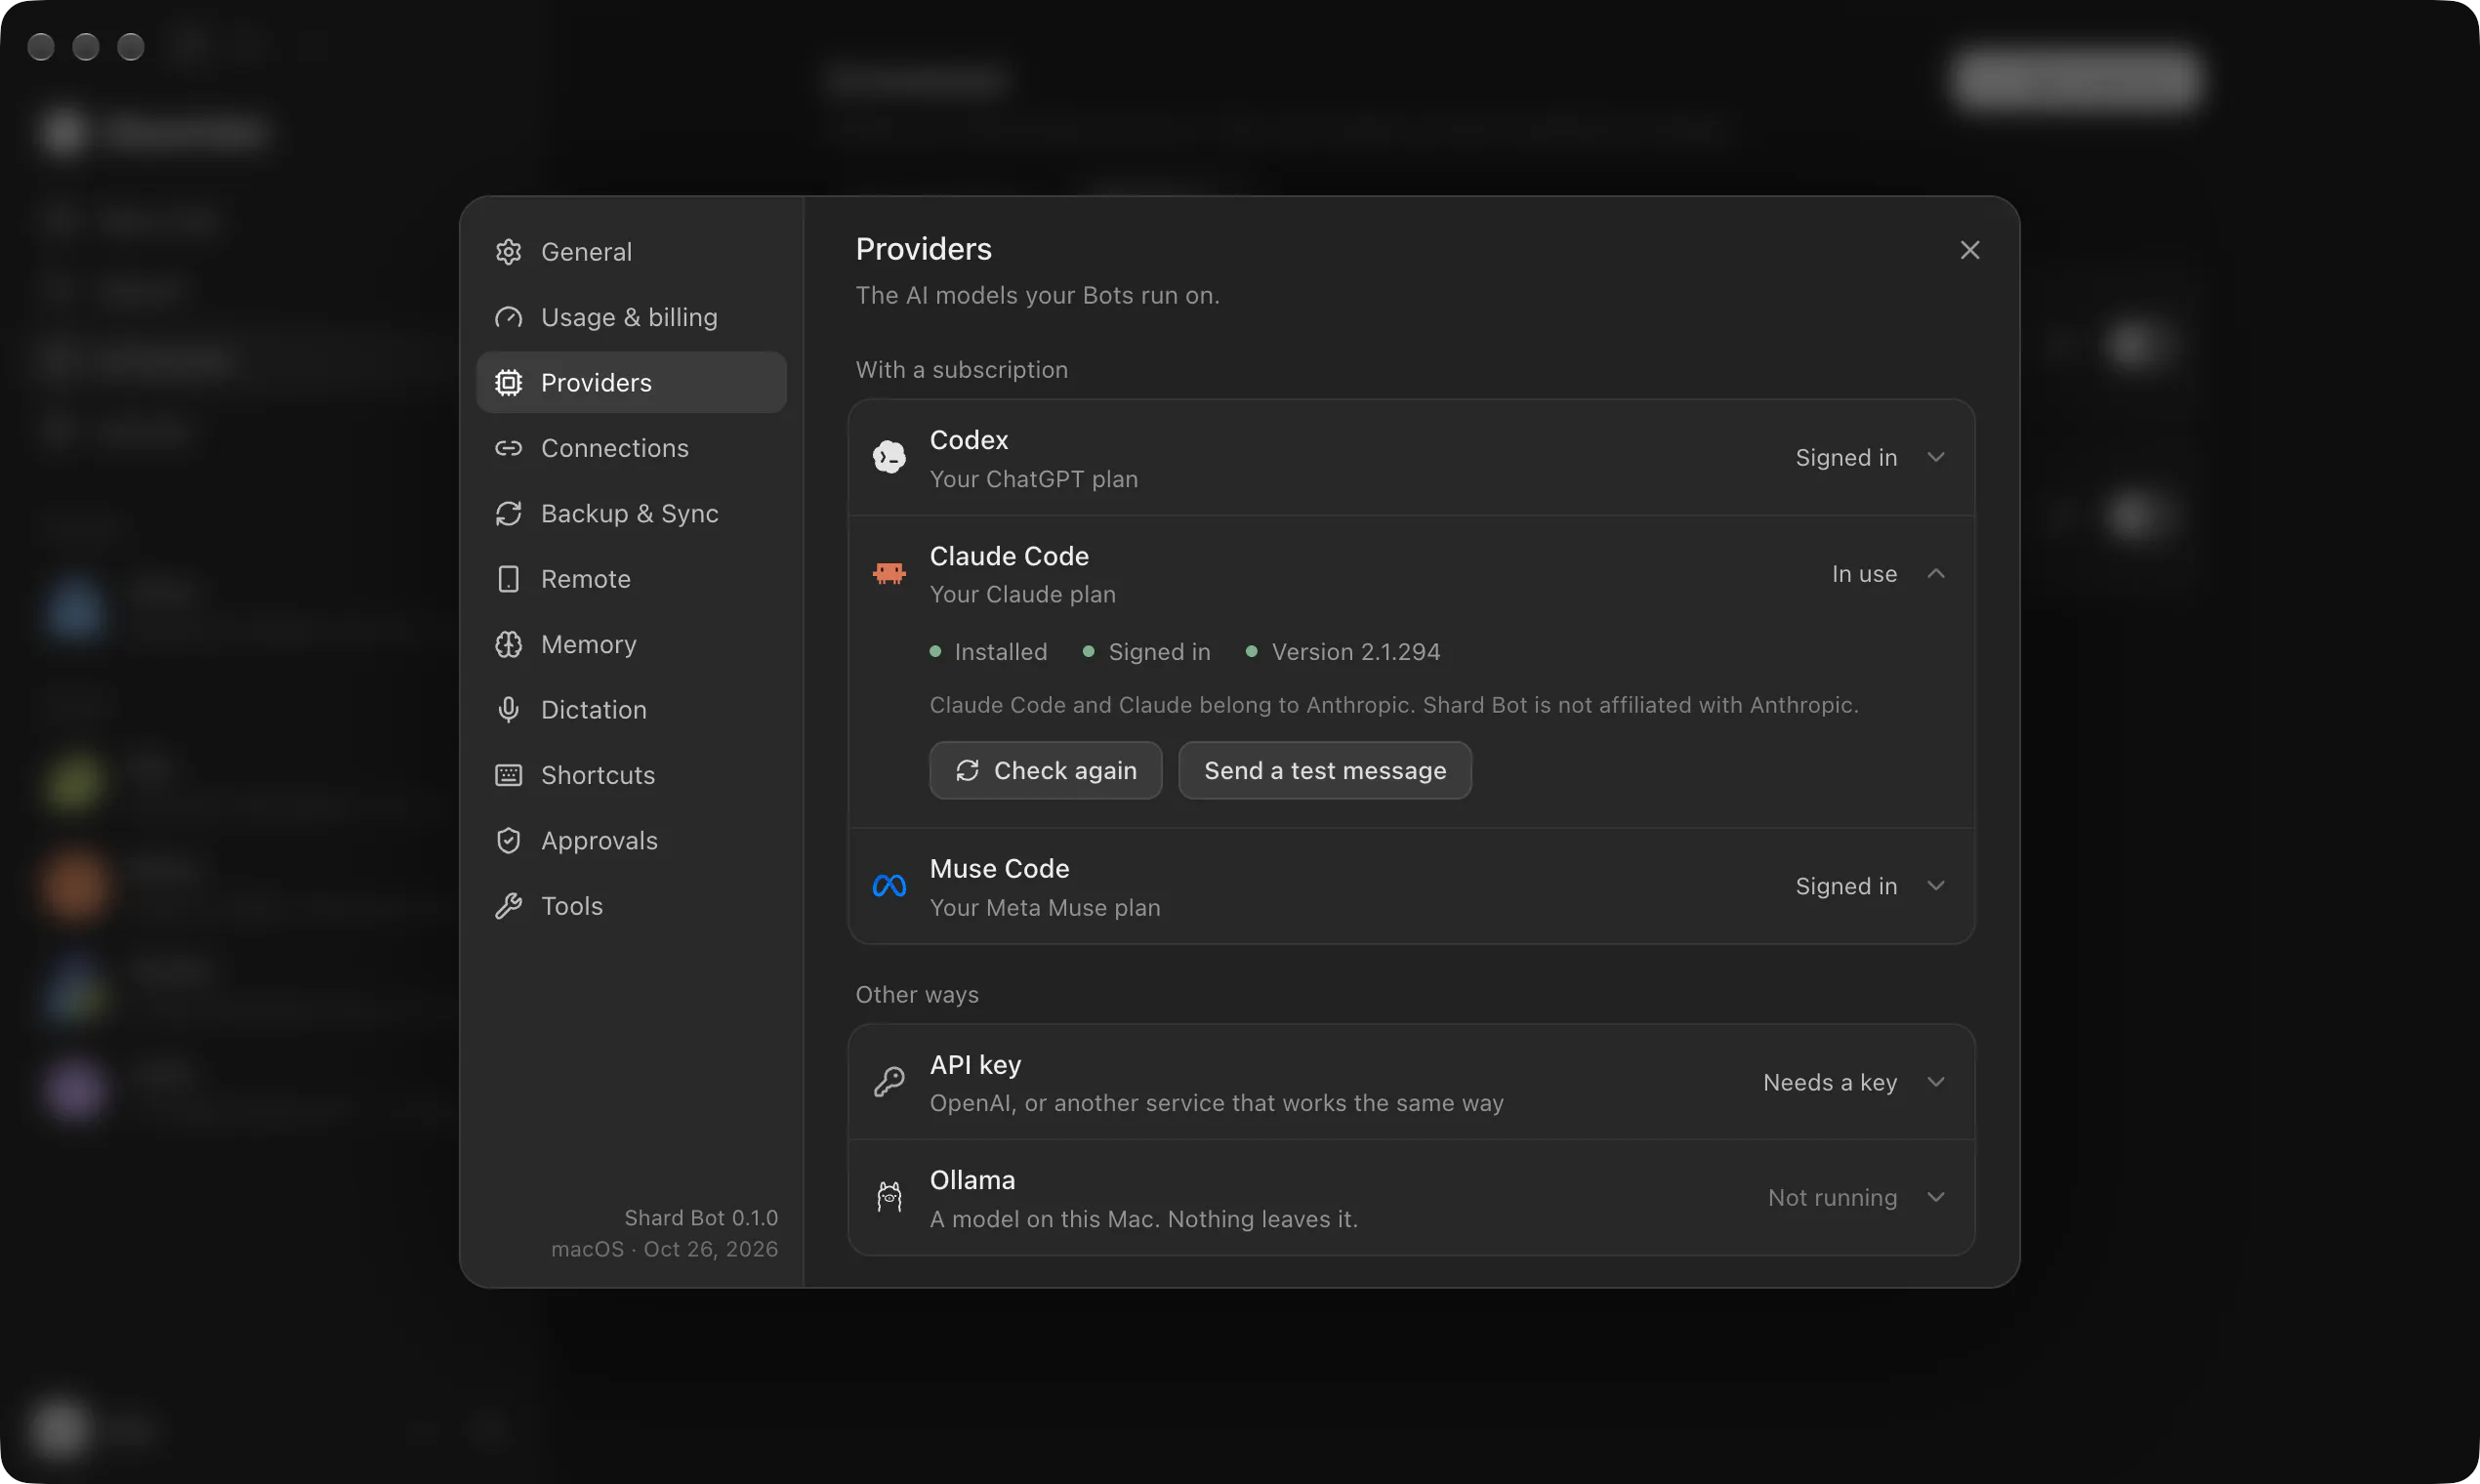The height and width of the screenshot is (1484, 2480).
Task: Expand the API key row chevron
Action: coord(1936,1082)
